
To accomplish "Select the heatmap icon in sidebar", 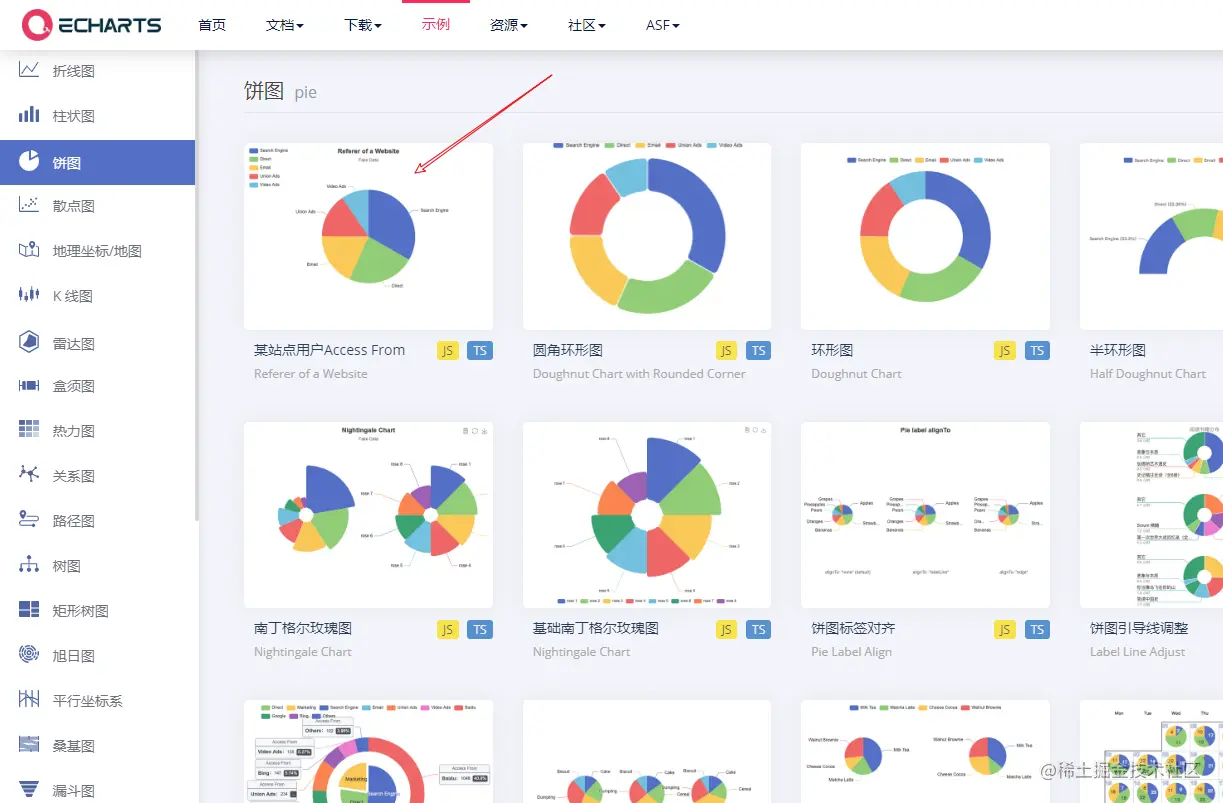I will [x=29, y=430].
